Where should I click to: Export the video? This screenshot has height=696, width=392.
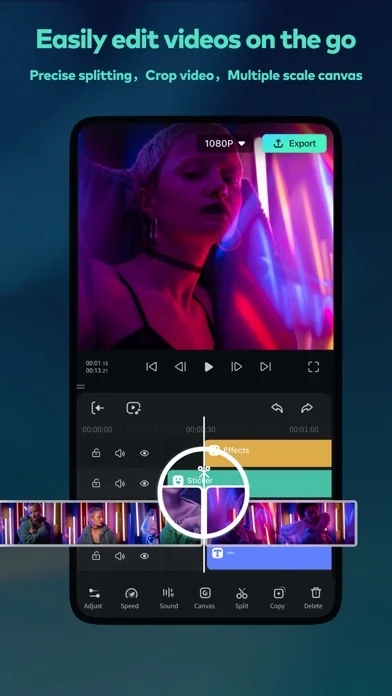294,143
